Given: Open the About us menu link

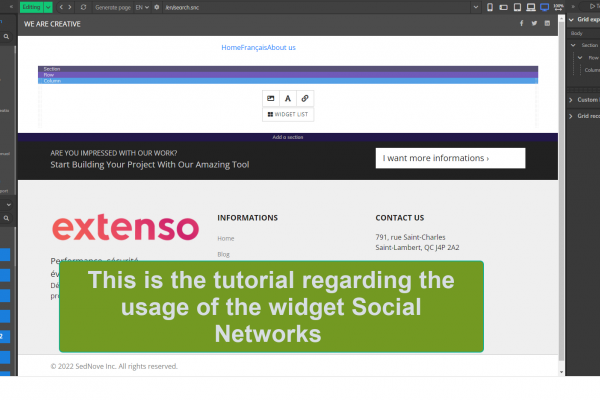Looking at the screenshot, I should 281,47.
